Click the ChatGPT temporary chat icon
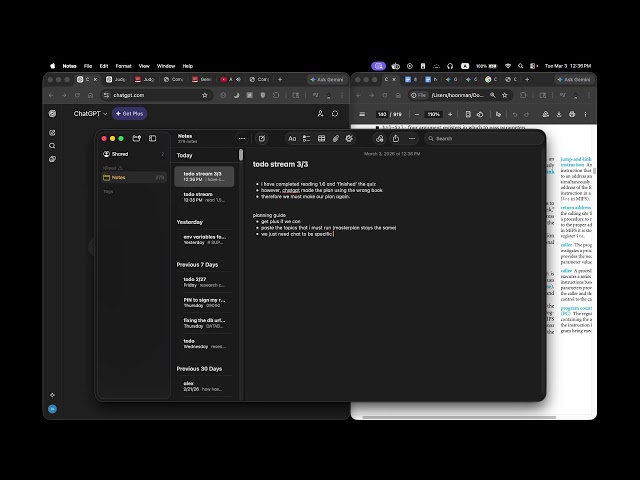 [335, 113]
